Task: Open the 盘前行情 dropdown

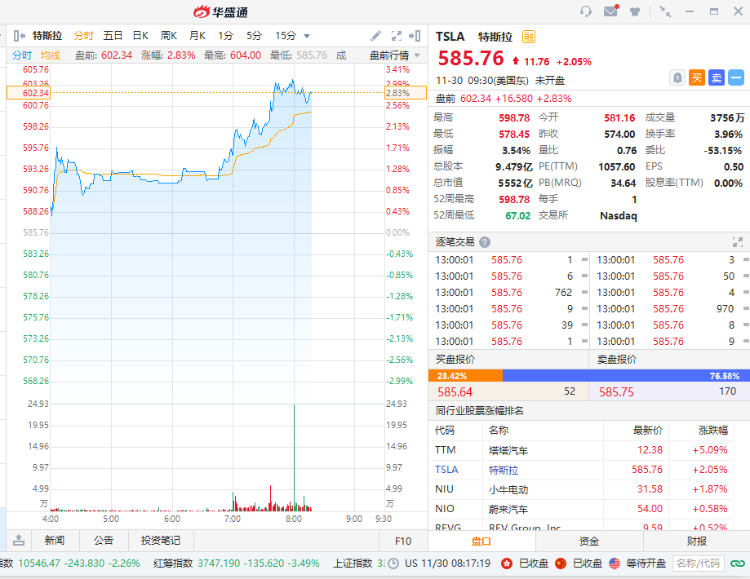Action: pyautogui.click(x=395, y=56)
